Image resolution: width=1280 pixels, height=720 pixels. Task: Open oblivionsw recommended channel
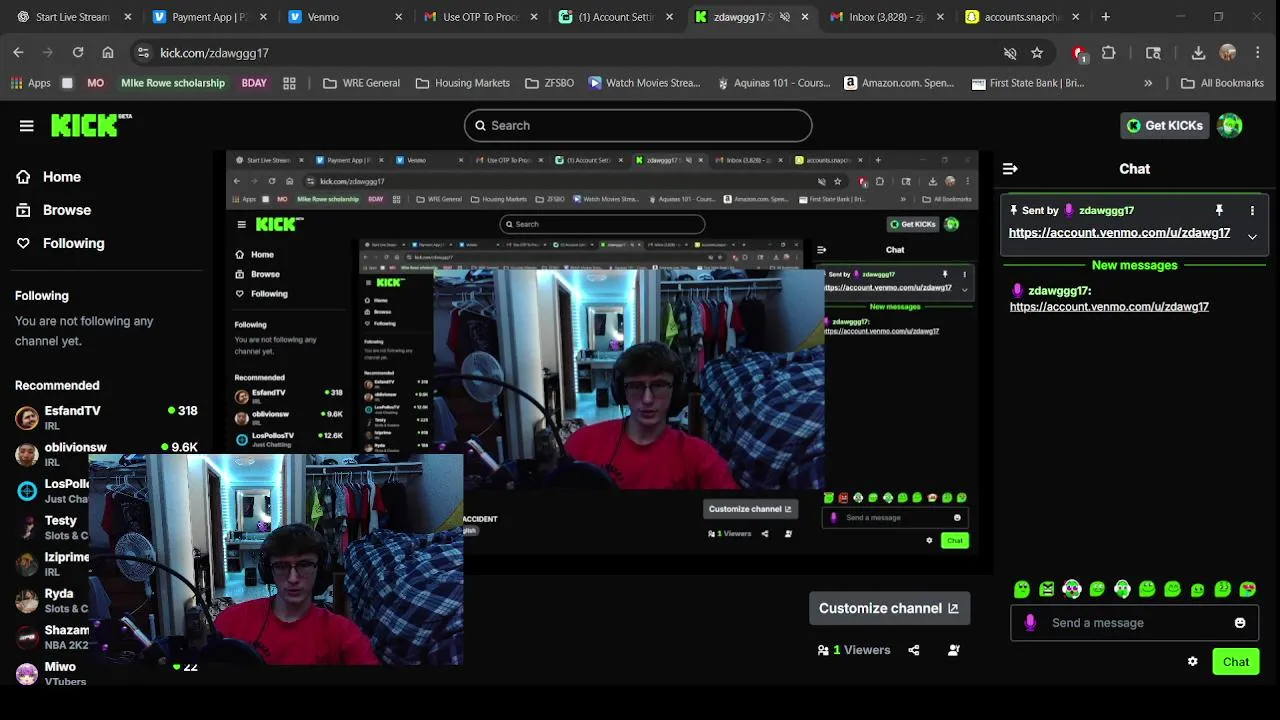point(106,454)
